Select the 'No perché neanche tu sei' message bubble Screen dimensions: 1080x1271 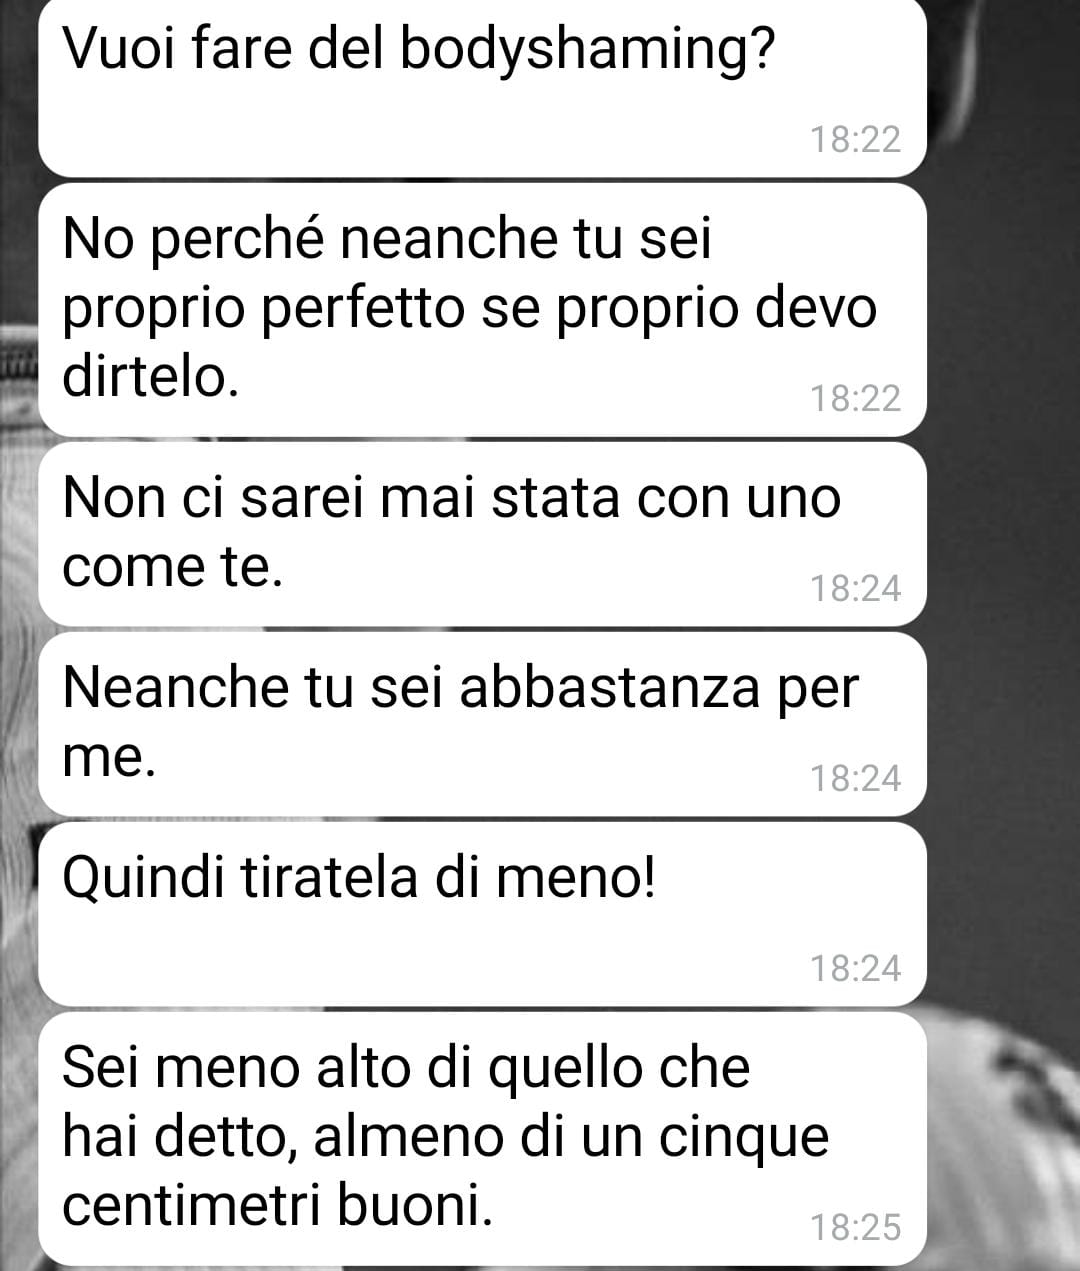(x=482, y=310)
